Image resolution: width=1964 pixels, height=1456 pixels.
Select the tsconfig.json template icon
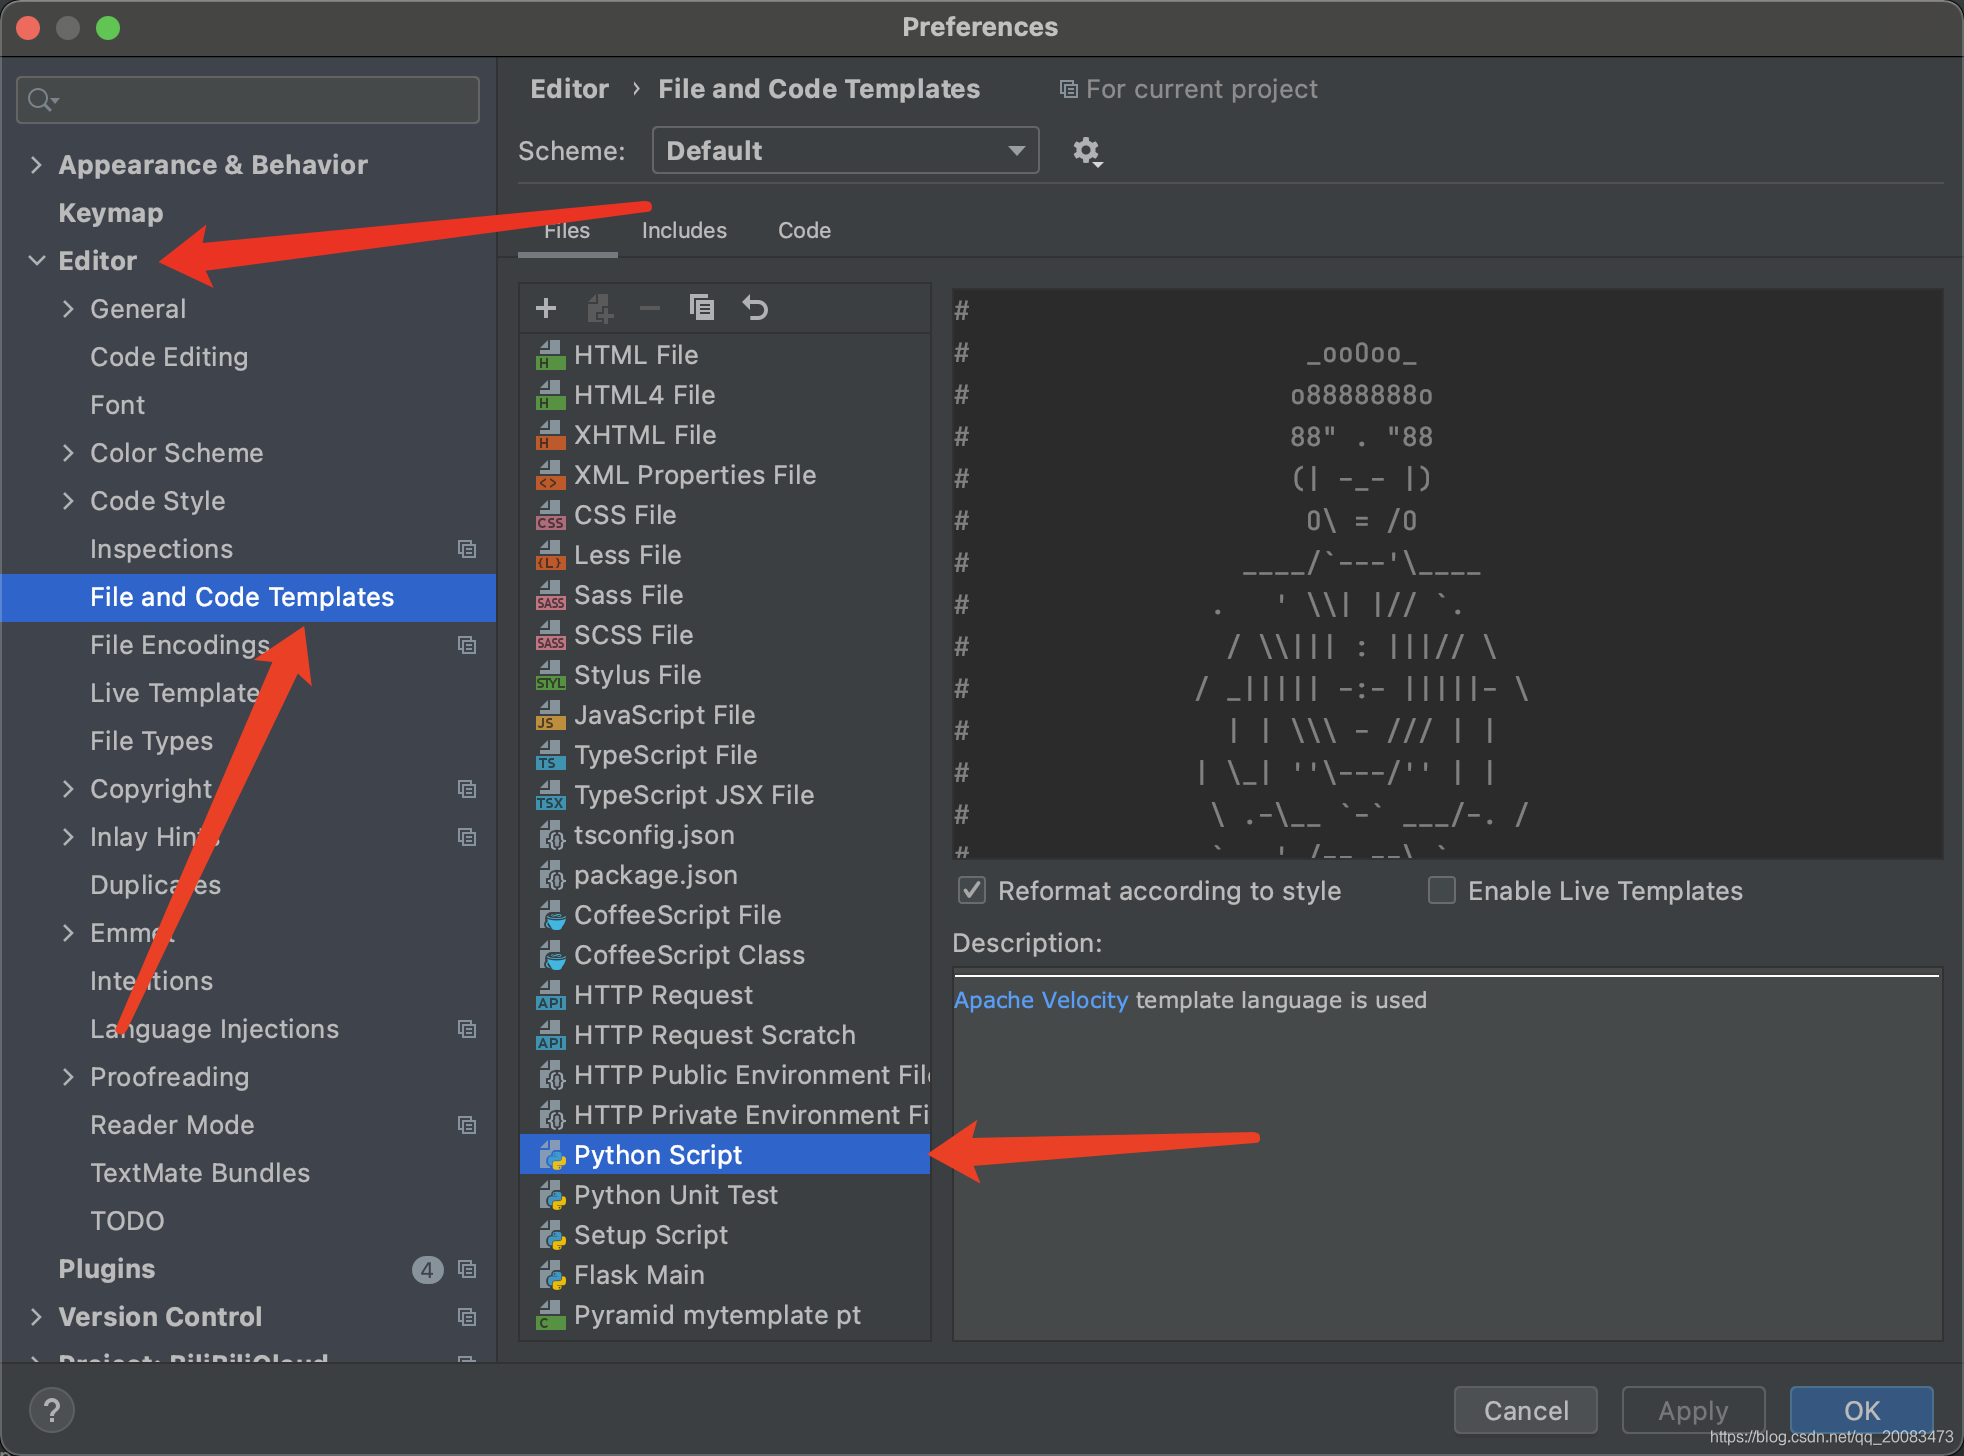point(551,835)
